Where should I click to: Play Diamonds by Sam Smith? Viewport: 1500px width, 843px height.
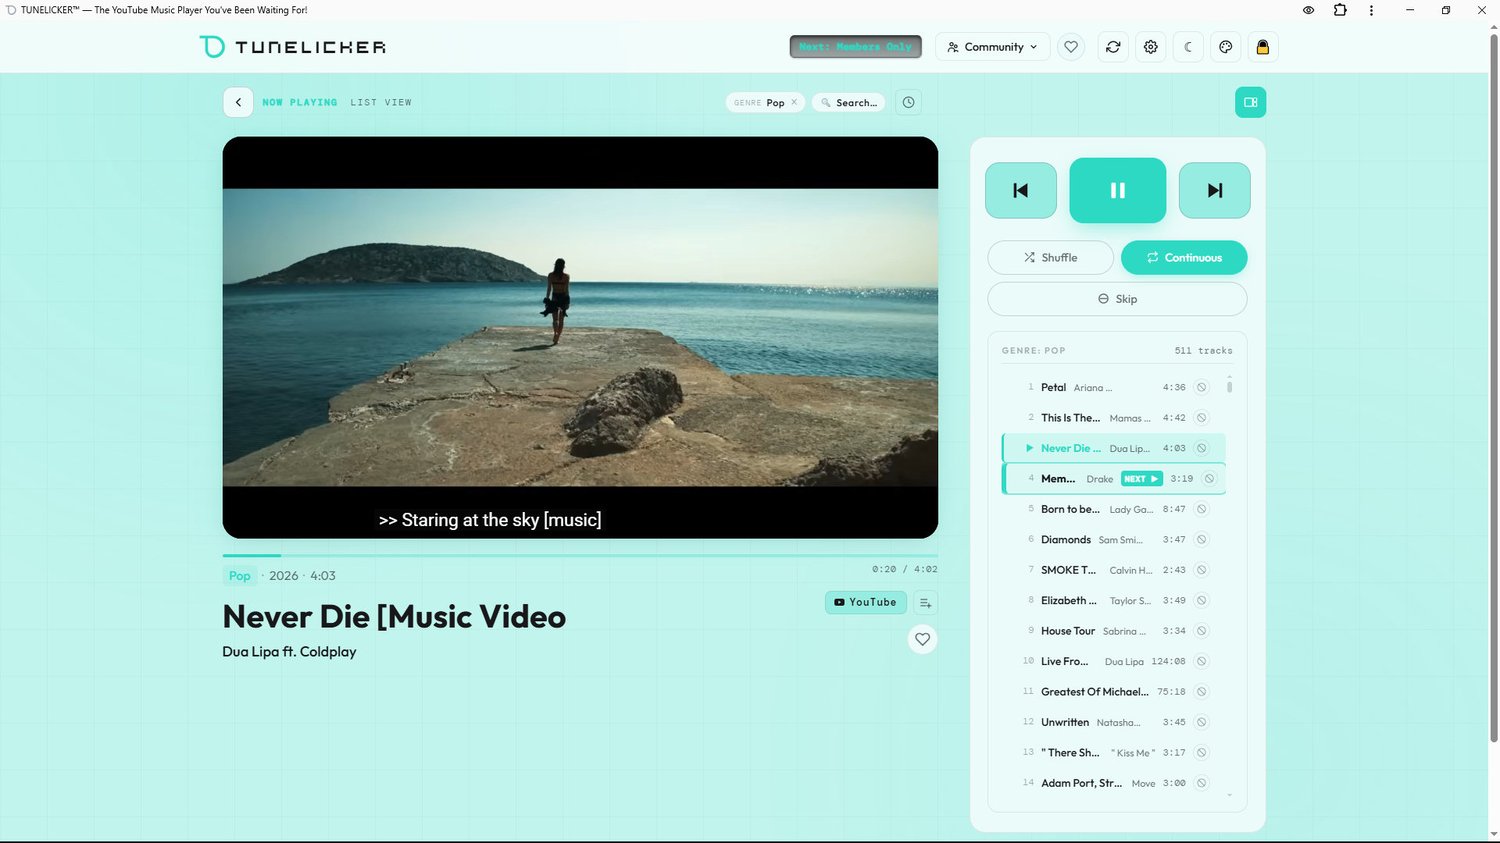click(1112, 540)
